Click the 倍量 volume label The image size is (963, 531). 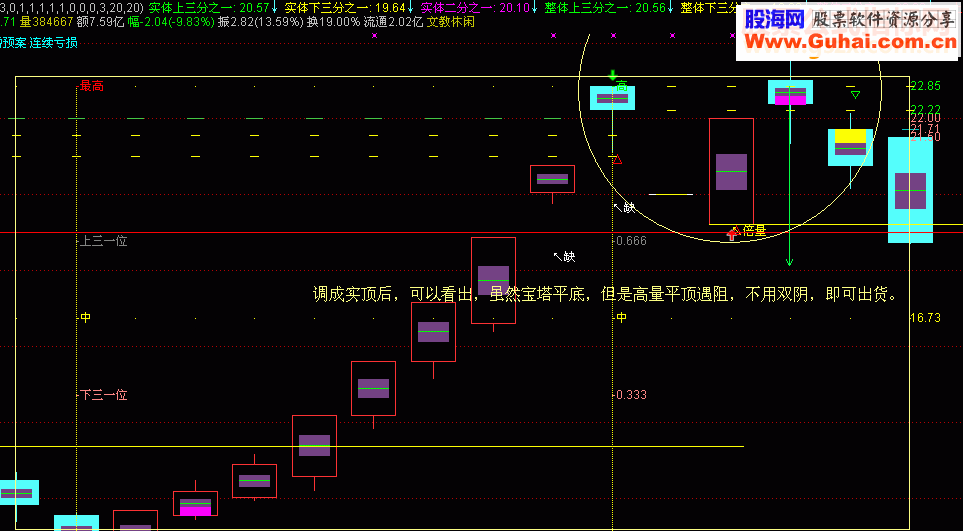click(x=754, y=230)
